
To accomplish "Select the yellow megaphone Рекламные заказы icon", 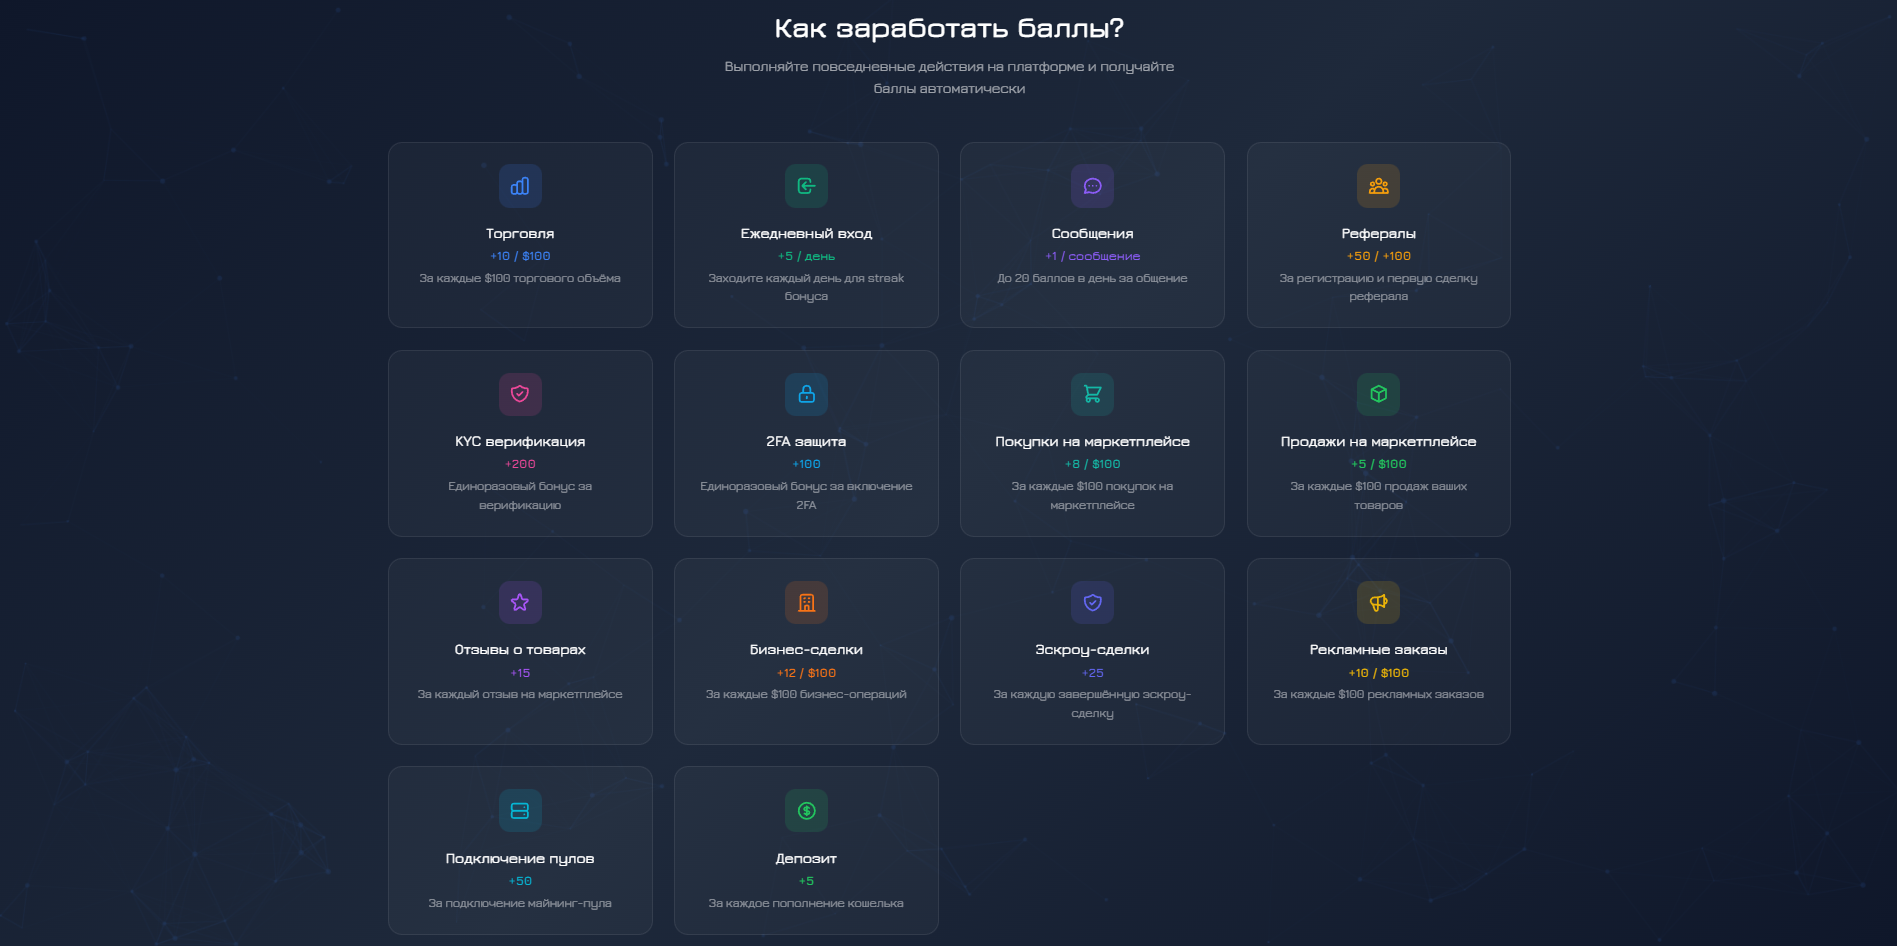I will 1378,602.
